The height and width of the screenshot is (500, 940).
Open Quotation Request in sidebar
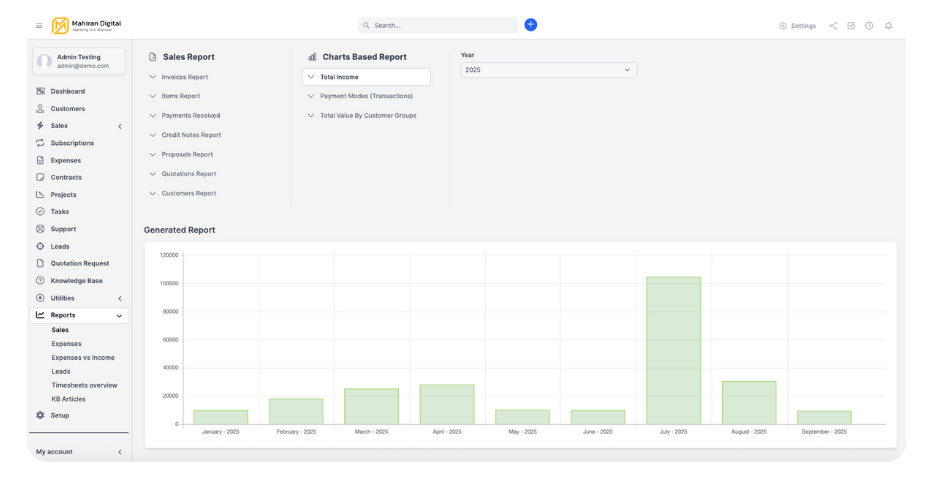coord(79,263)
